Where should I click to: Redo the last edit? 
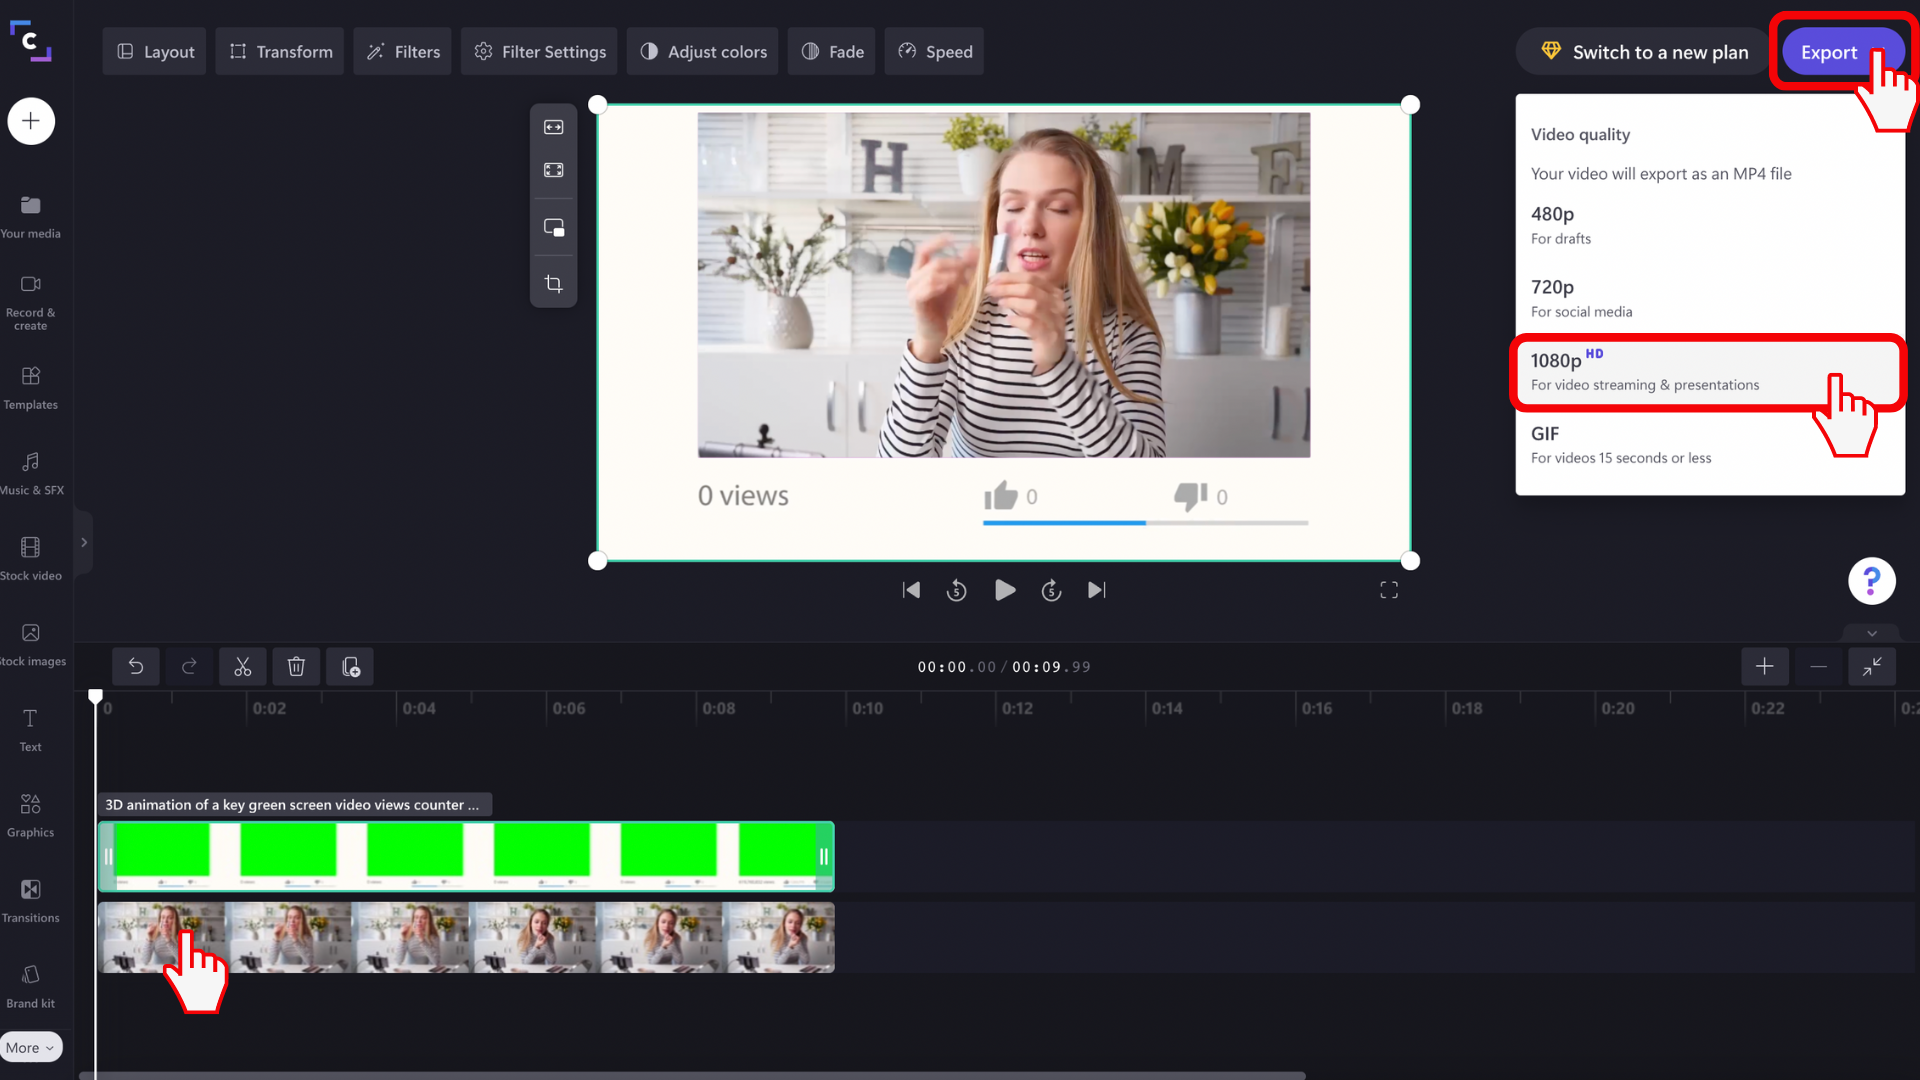tap(189, 666)
